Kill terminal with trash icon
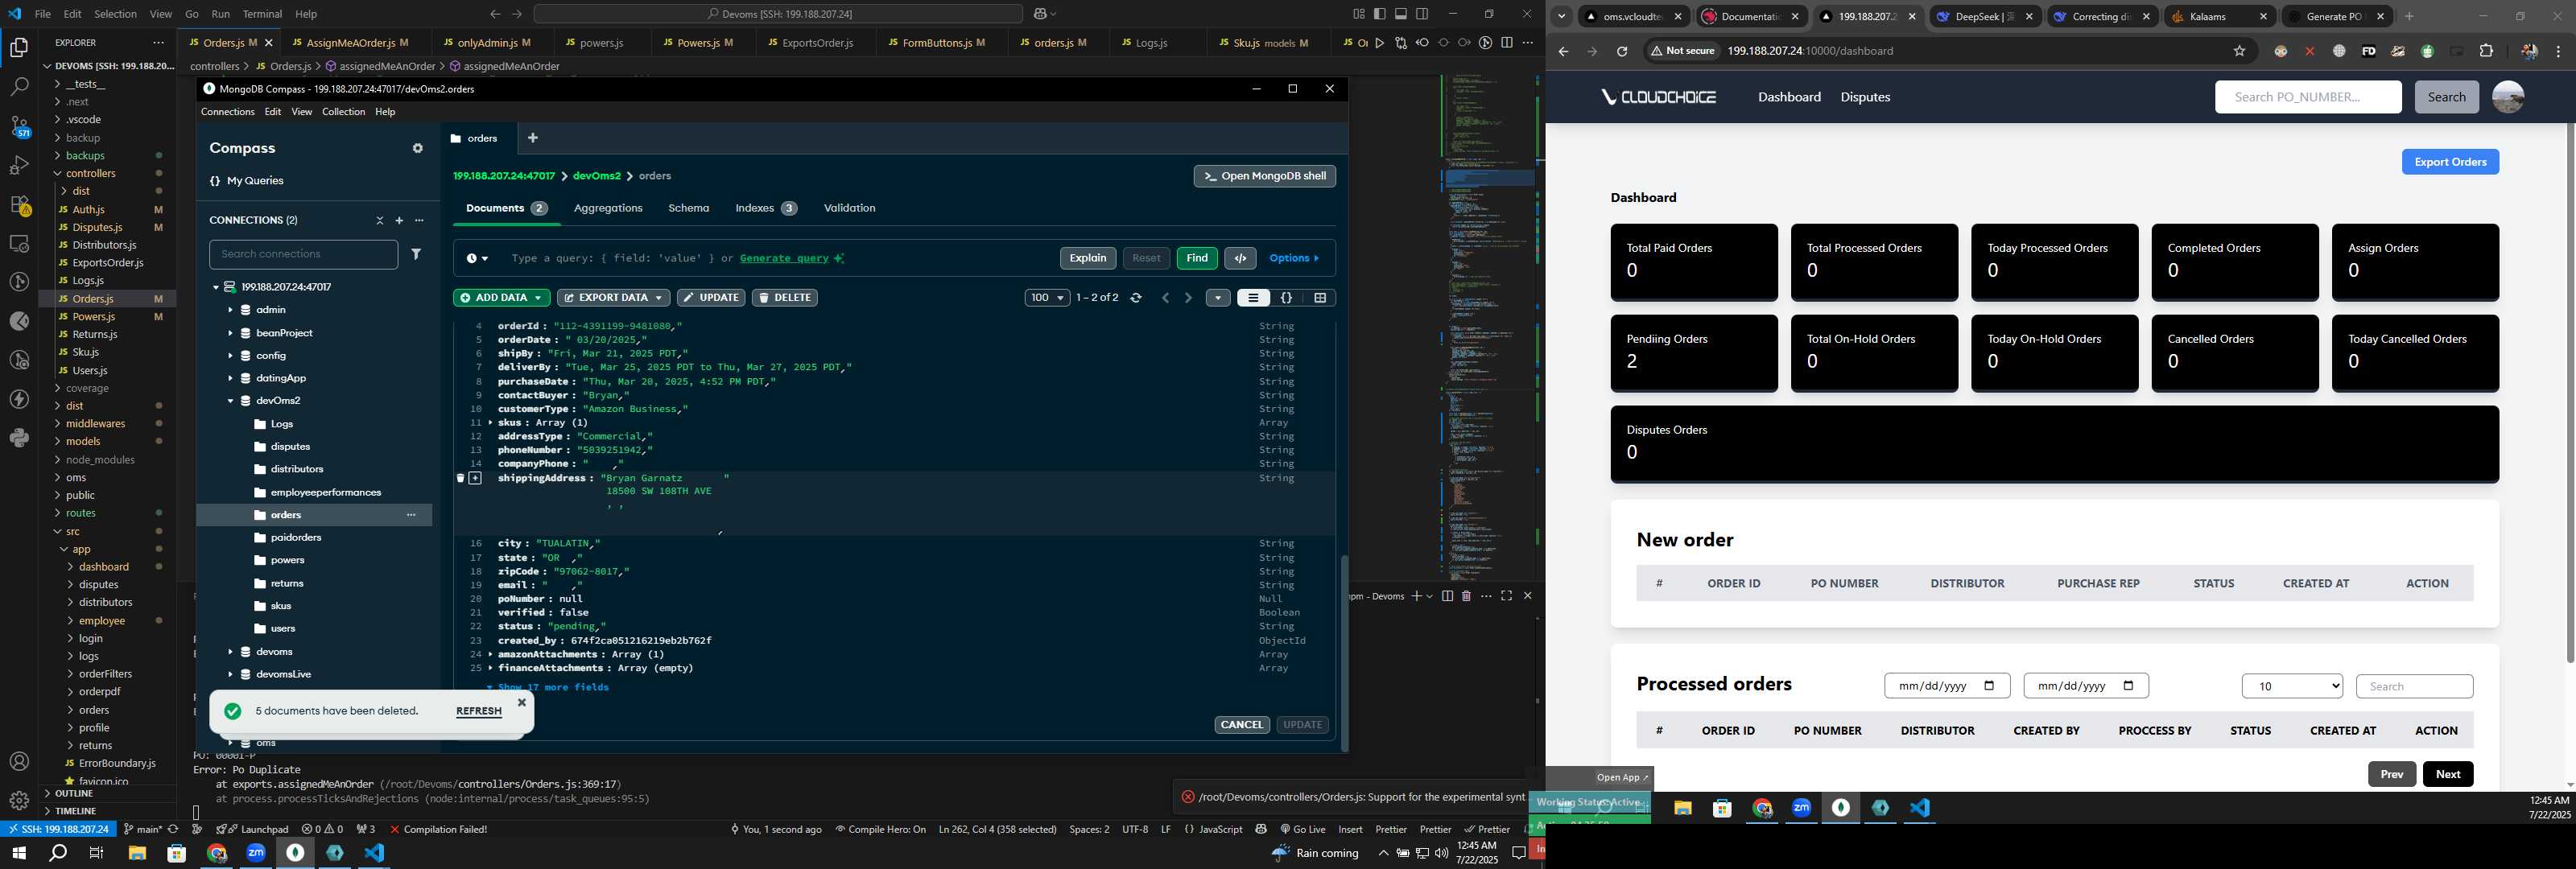The height and width of the screenshot is (869, 2576). tap(1466, 596)
